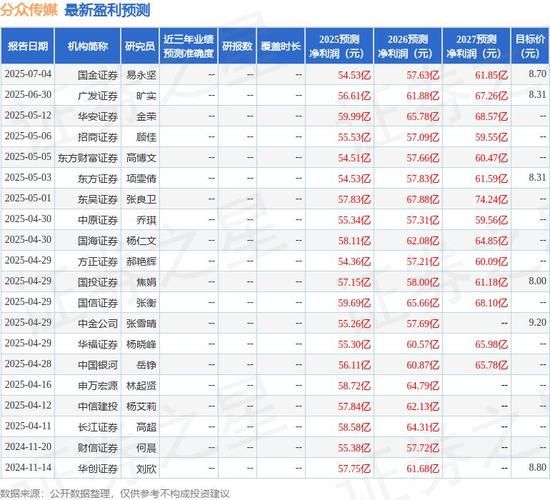
Task: Click the 覆盖时长 column header
Action: pyautogui.click(x=281, y=46)
